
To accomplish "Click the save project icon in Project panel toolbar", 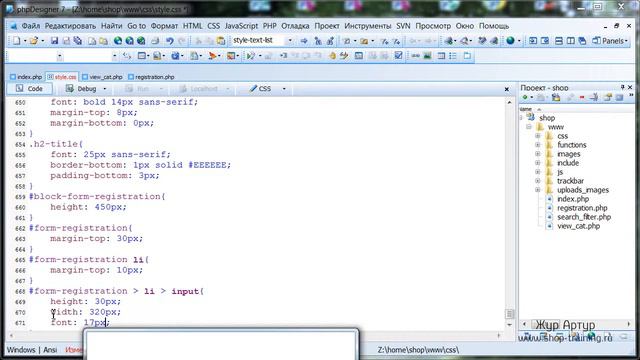I will pos(556,97).
